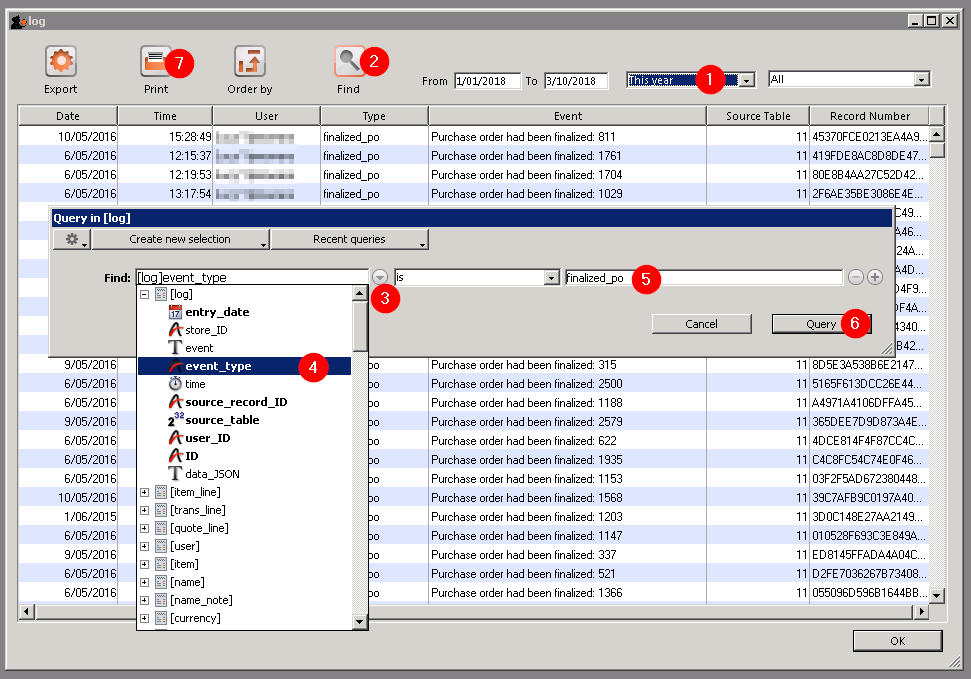Collapse the [log] table tree node
This screenshot has width=971, height=679.
(145, 294)
